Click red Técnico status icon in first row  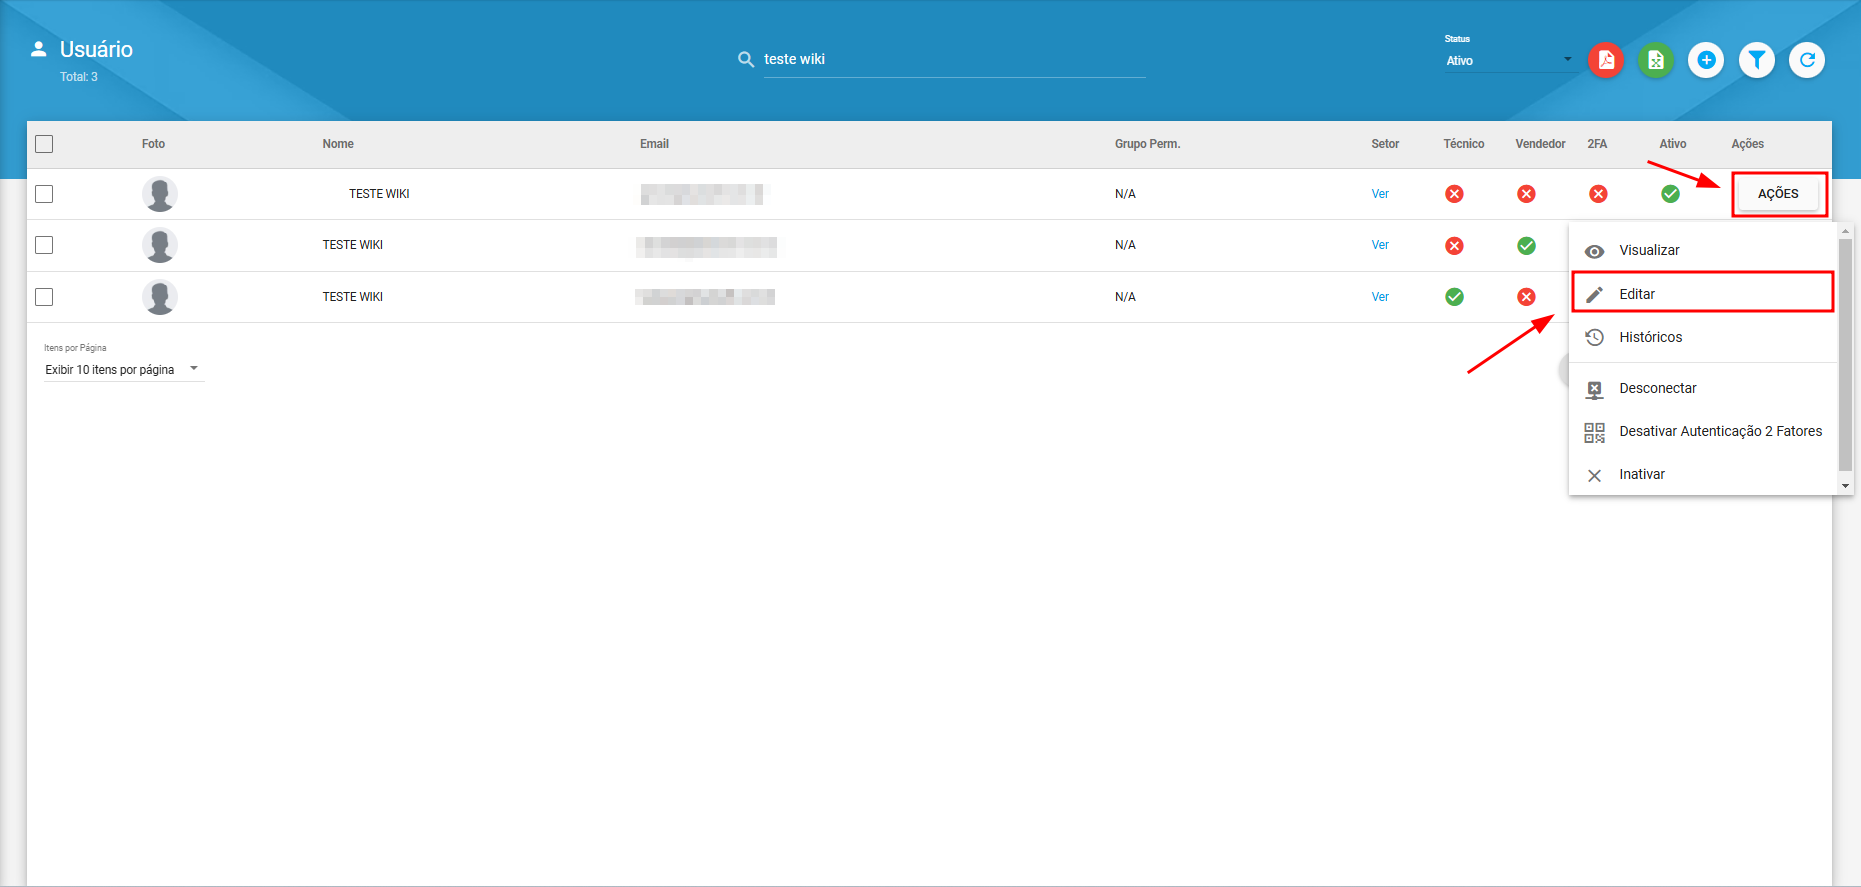pyautogui.click(x=1455, y=194)
